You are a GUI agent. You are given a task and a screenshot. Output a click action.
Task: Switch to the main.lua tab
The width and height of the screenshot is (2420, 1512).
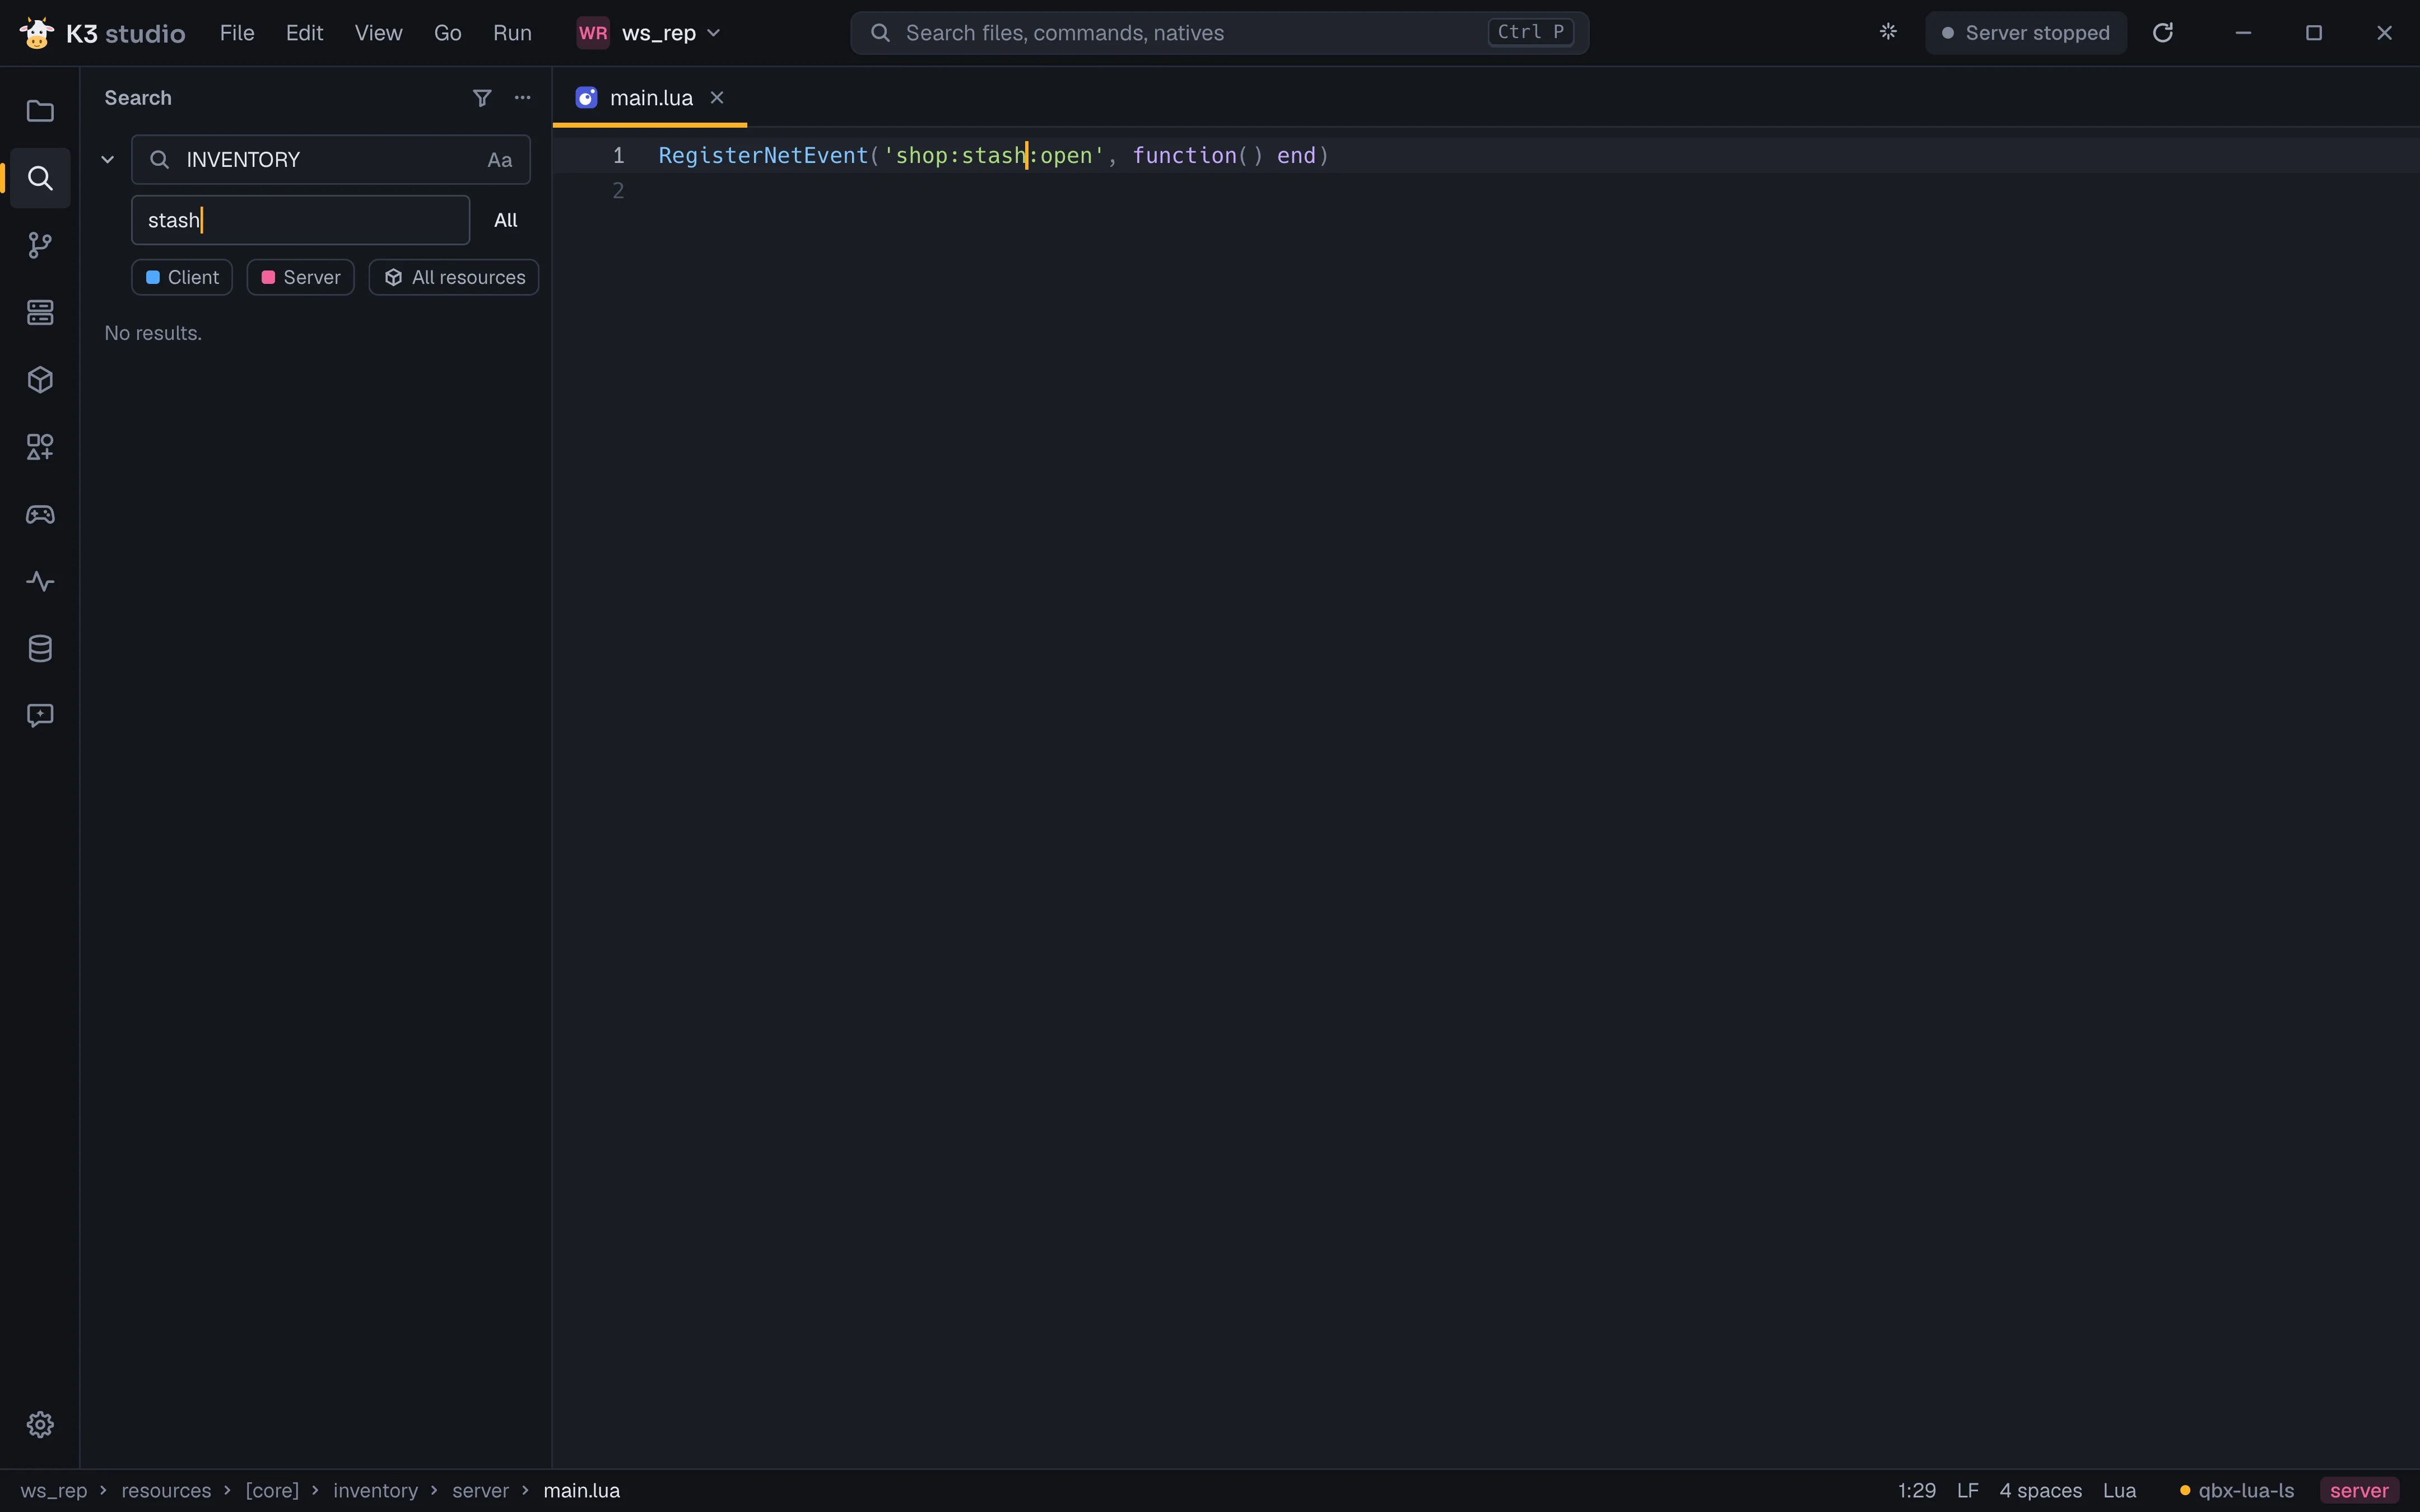650,97
